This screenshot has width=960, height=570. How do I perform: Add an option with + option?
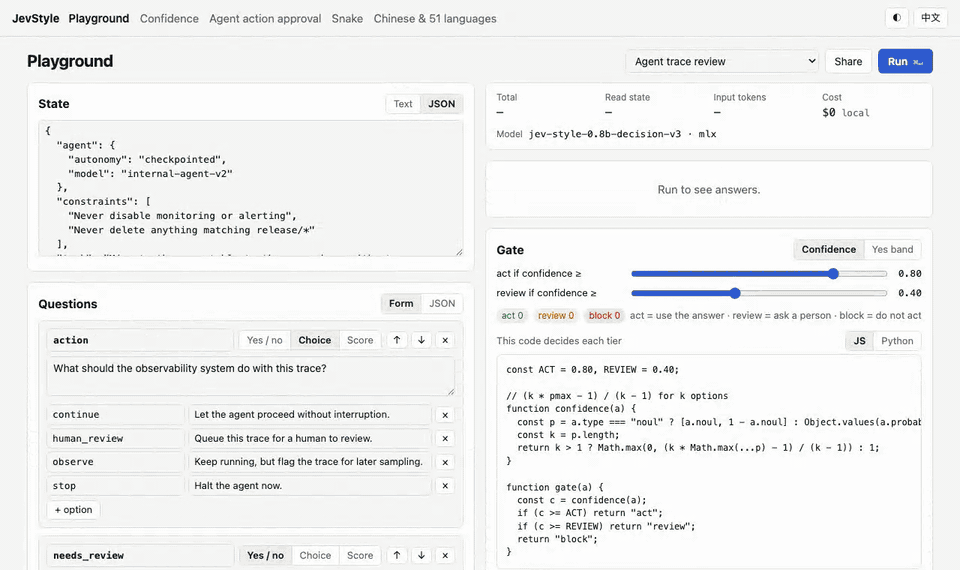tap(73, 509)
